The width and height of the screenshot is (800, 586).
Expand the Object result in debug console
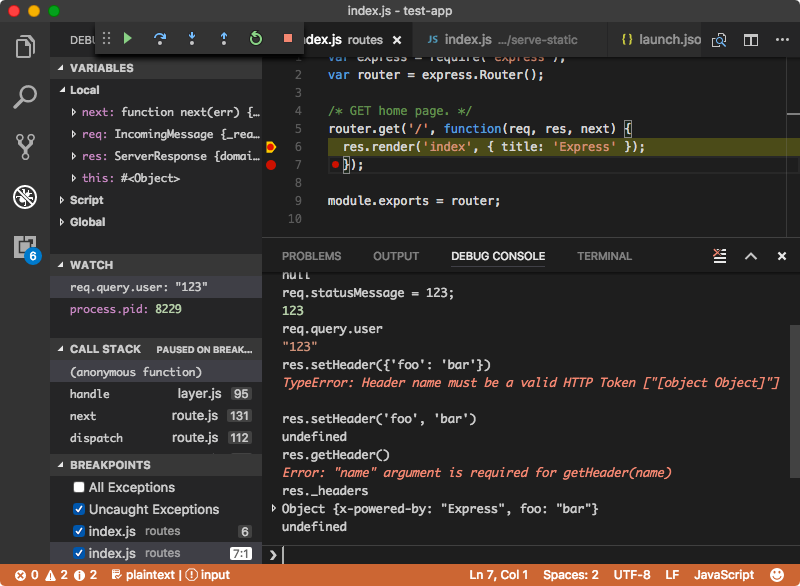pos(273,508)
